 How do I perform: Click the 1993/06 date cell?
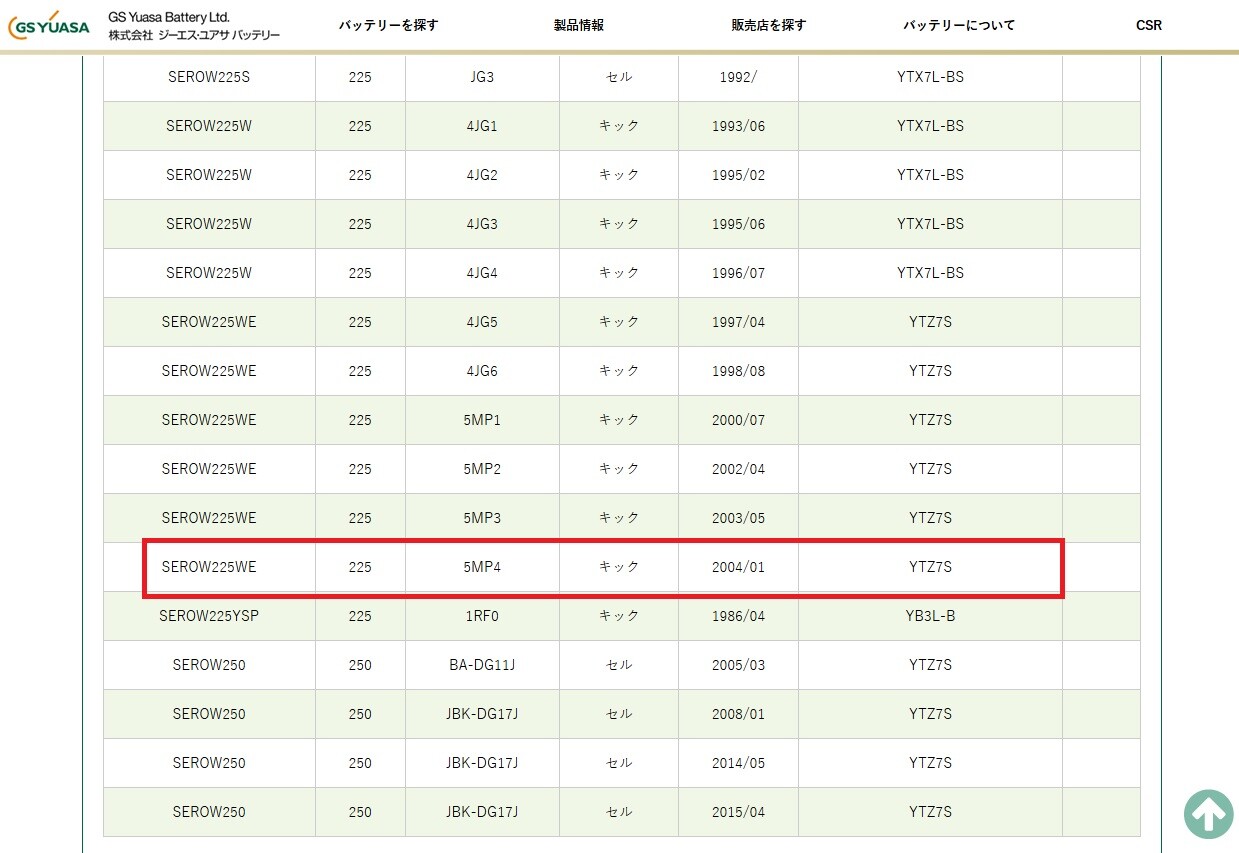738,126
